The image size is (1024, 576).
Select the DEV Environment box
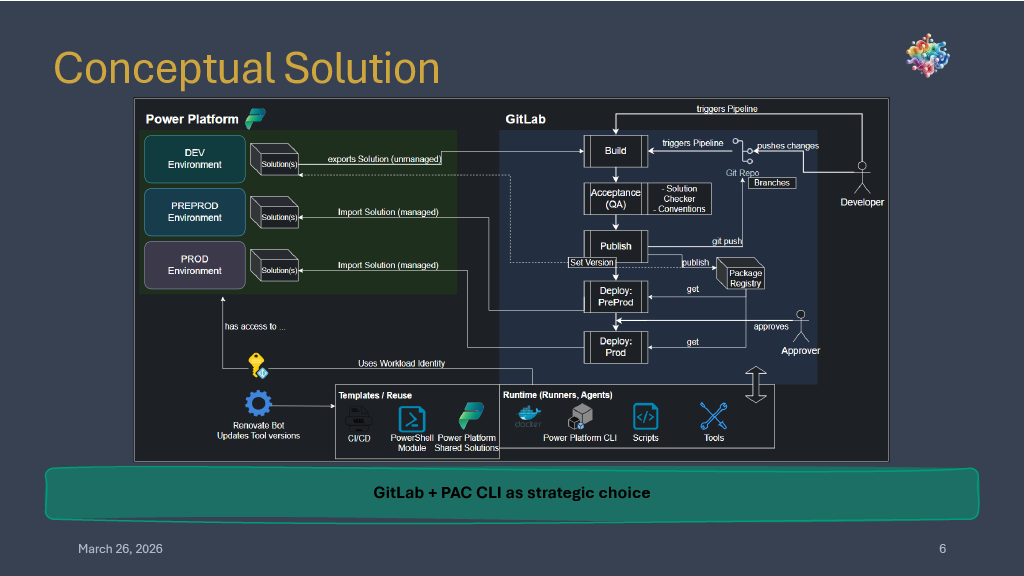(195, 159)
